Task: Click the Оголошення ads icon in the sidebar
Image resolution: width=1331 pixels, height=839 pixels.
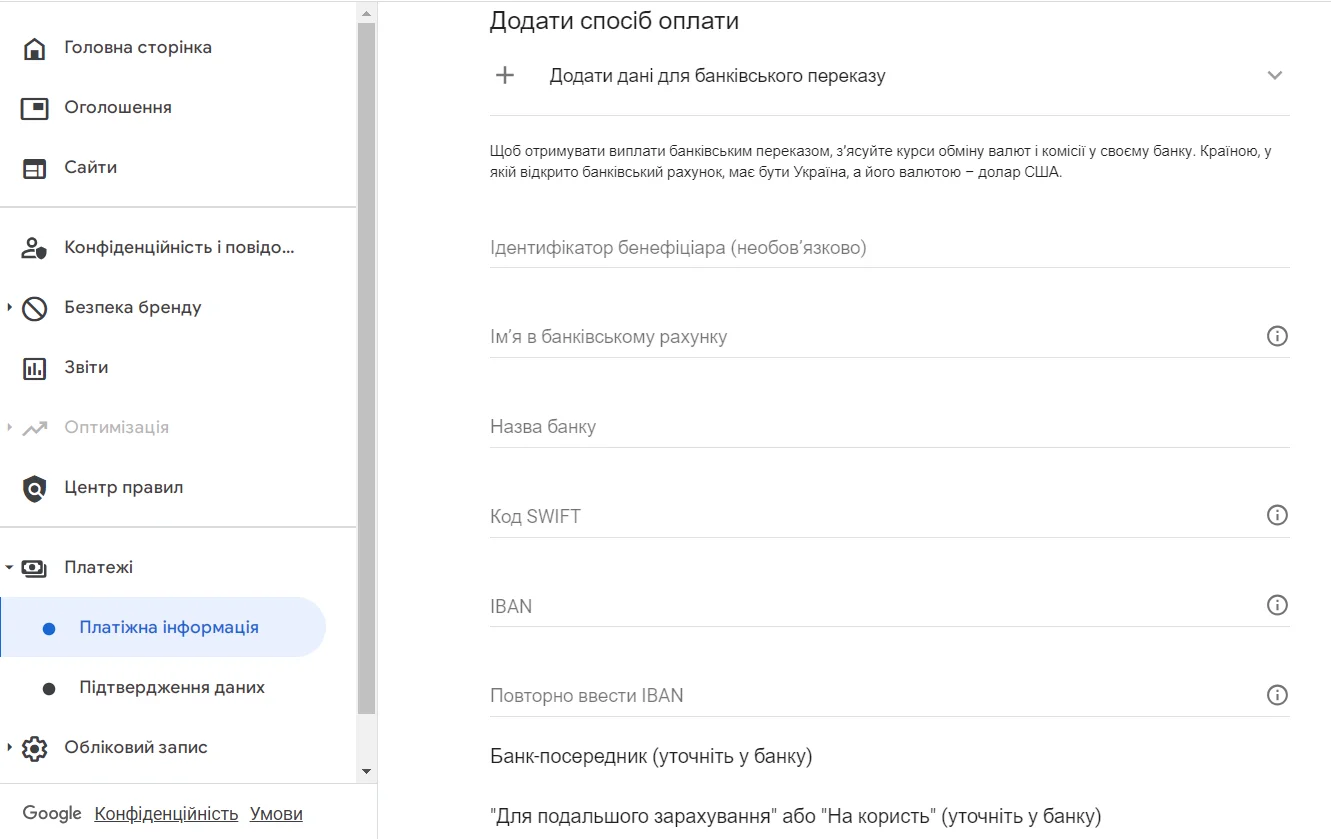Action: click(x=35, y=108)
